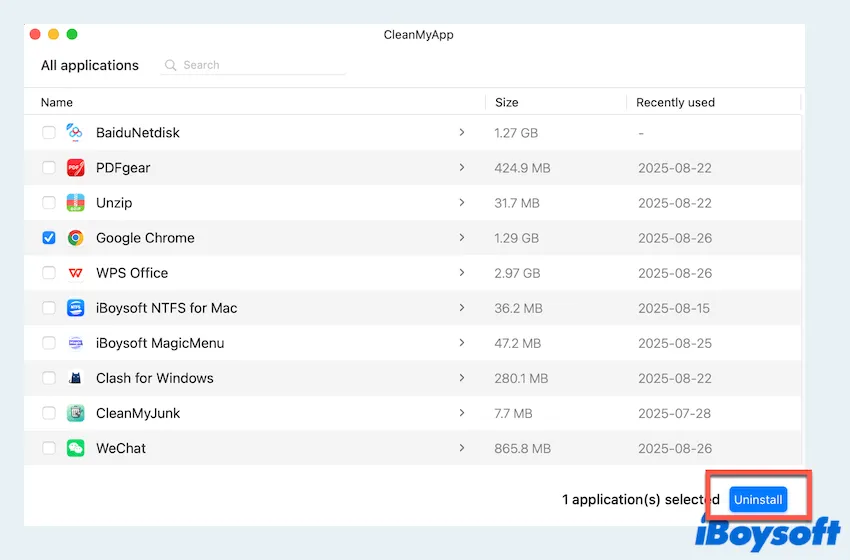Expand the Clash for Windows row chevron

462,378
